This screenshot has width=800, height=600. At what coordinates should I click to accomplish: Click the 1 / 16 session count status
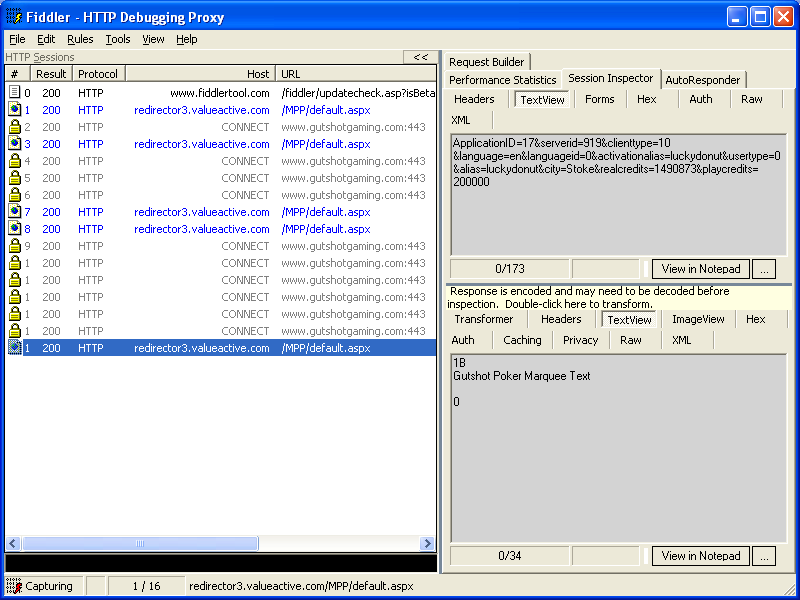pos(146,586)
